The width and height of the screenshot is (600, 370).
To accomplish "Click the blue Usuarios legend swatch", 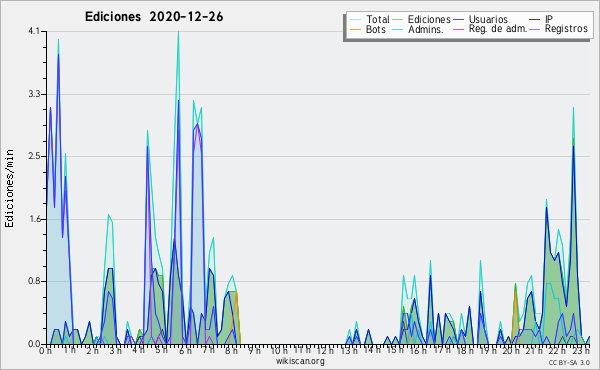I will point(458,20).
